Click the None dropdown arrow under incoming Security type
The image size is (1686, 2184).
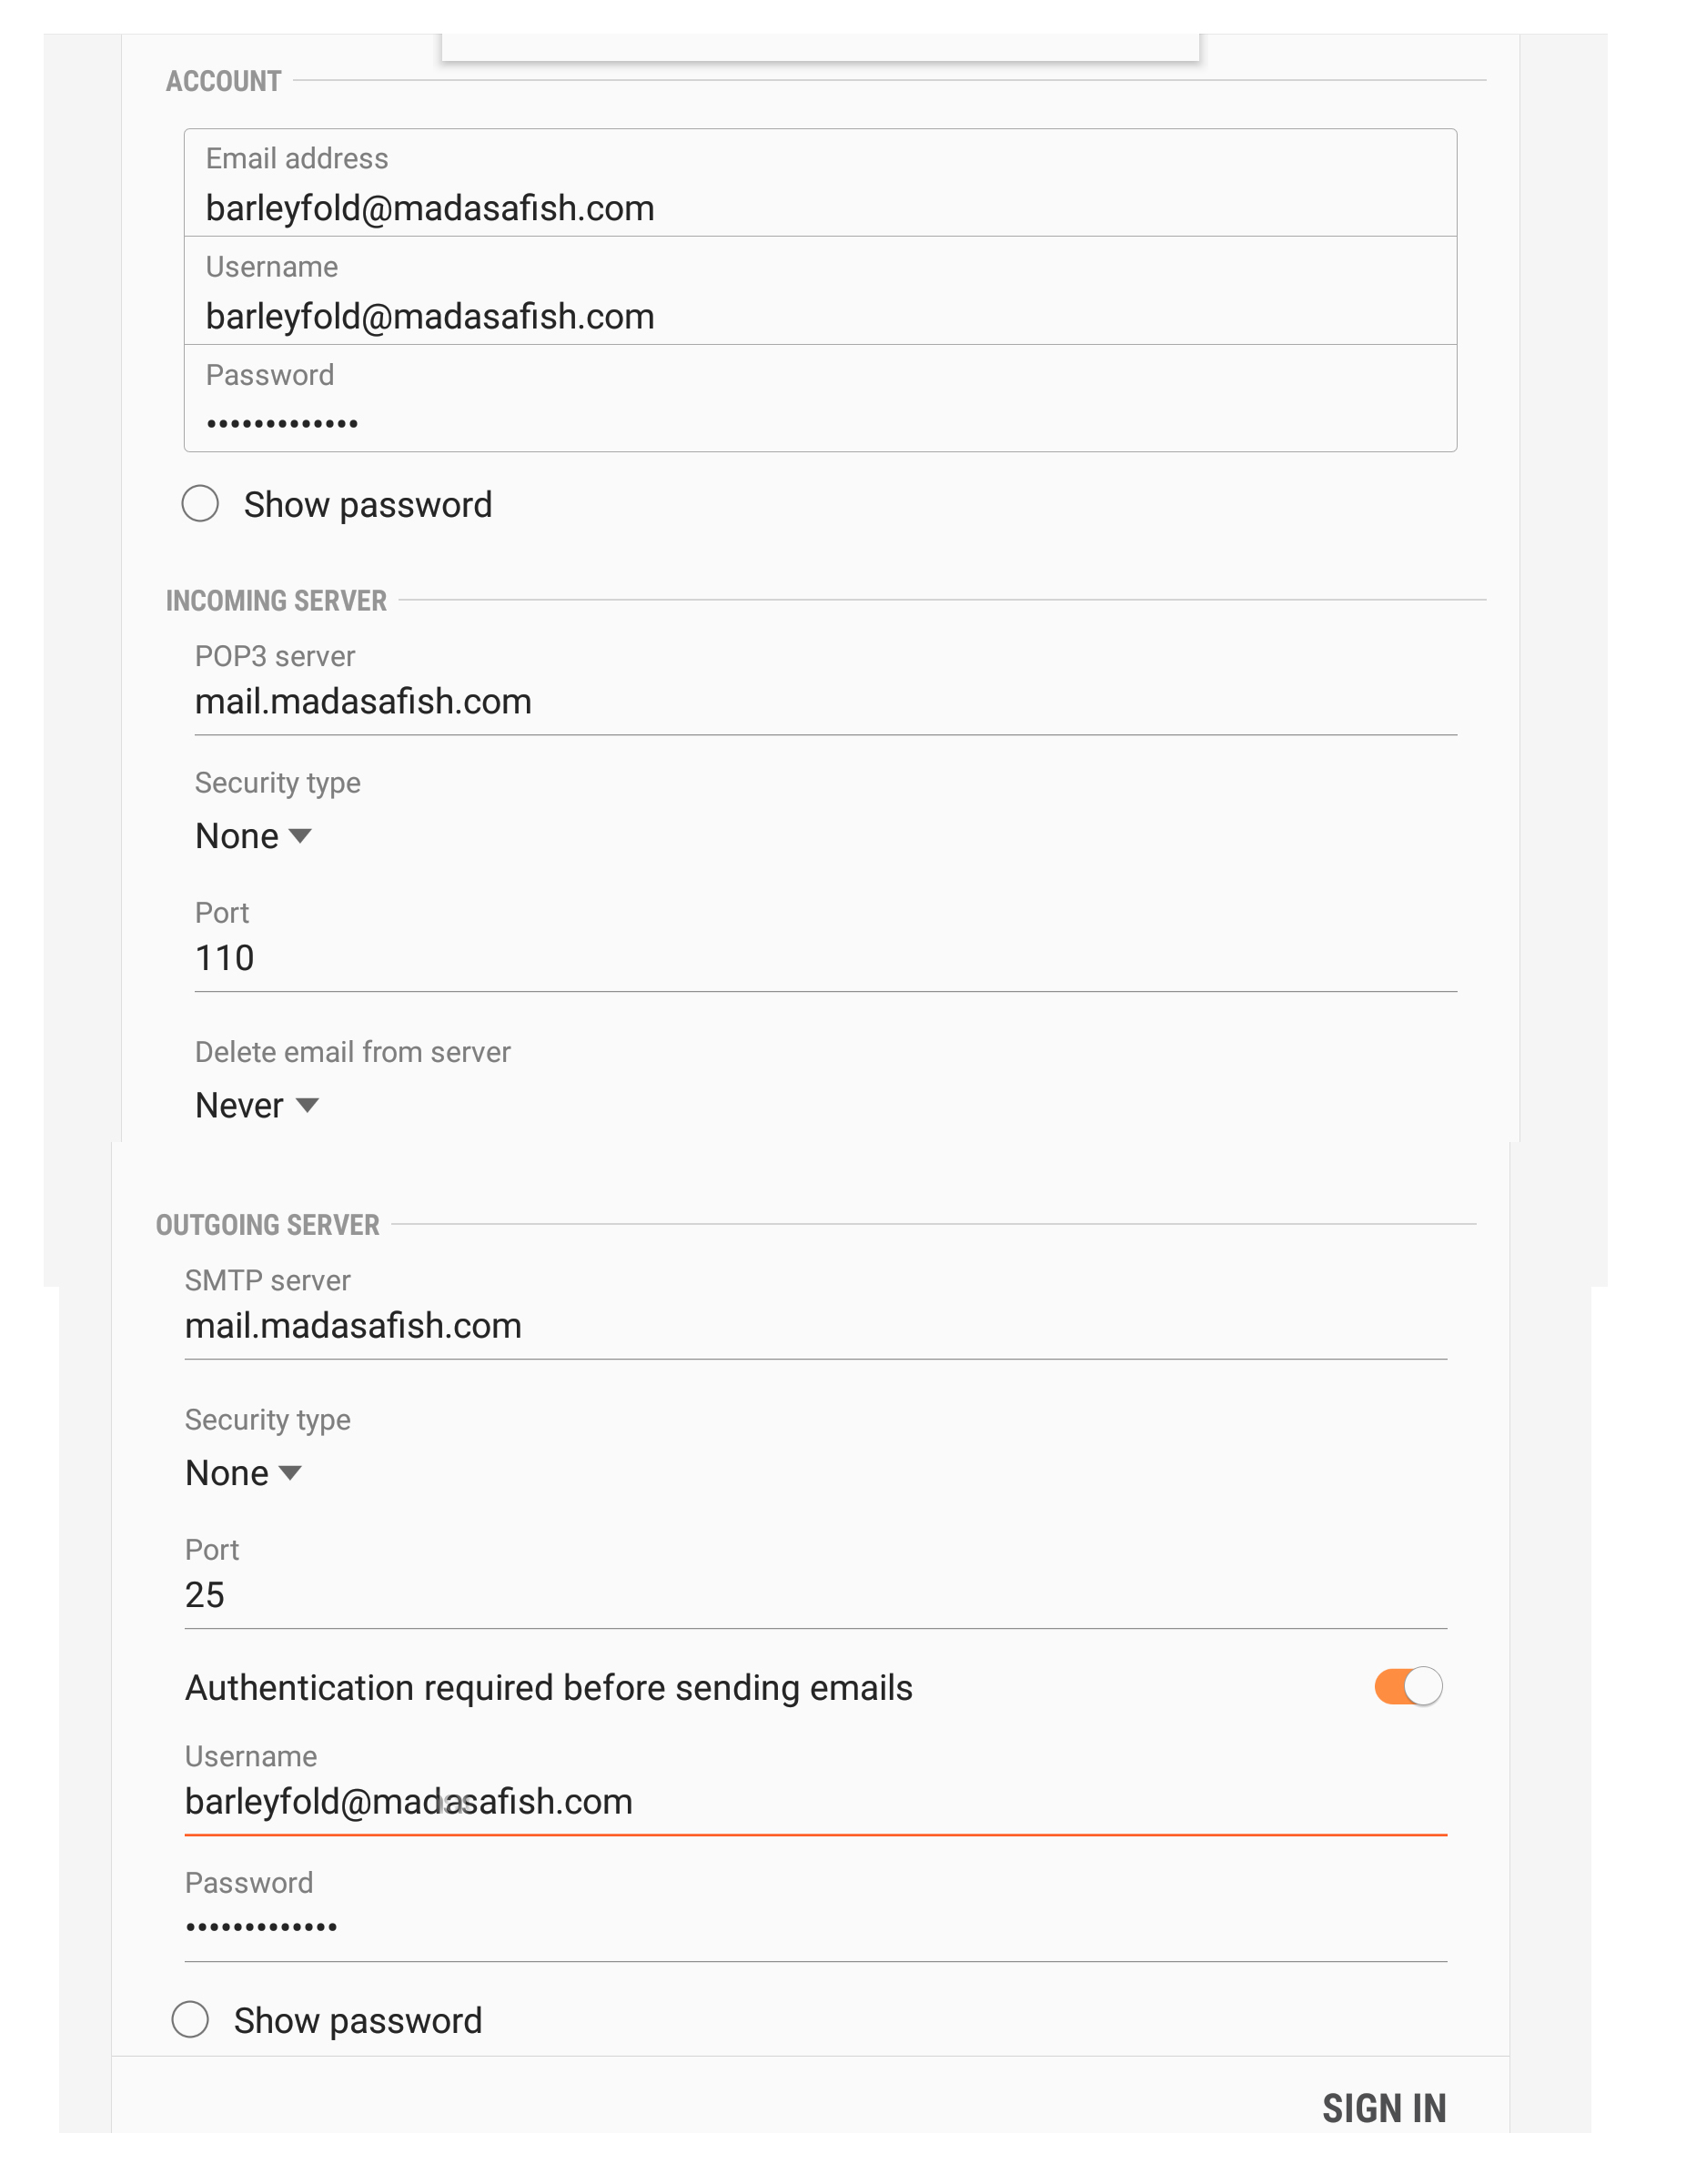pos(301,836)
